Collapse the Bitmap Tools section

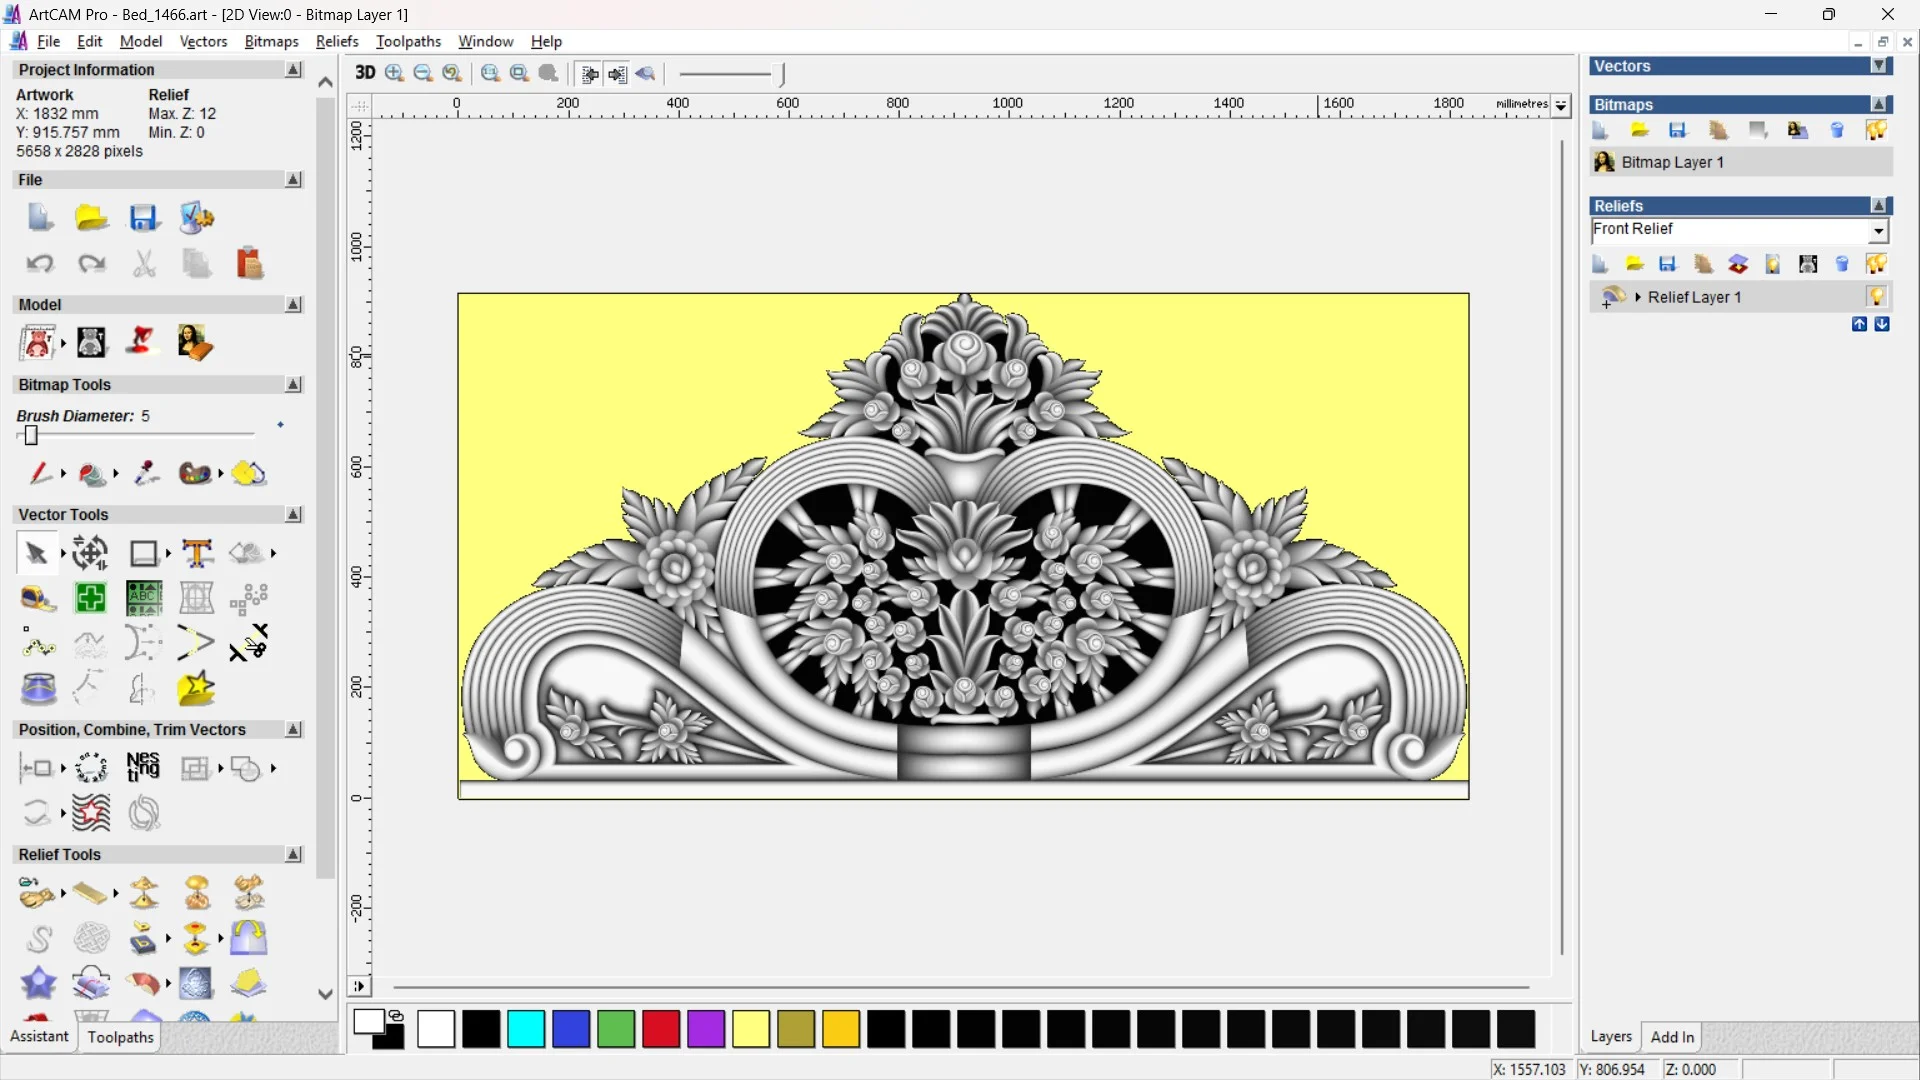(x=293, y=385)
